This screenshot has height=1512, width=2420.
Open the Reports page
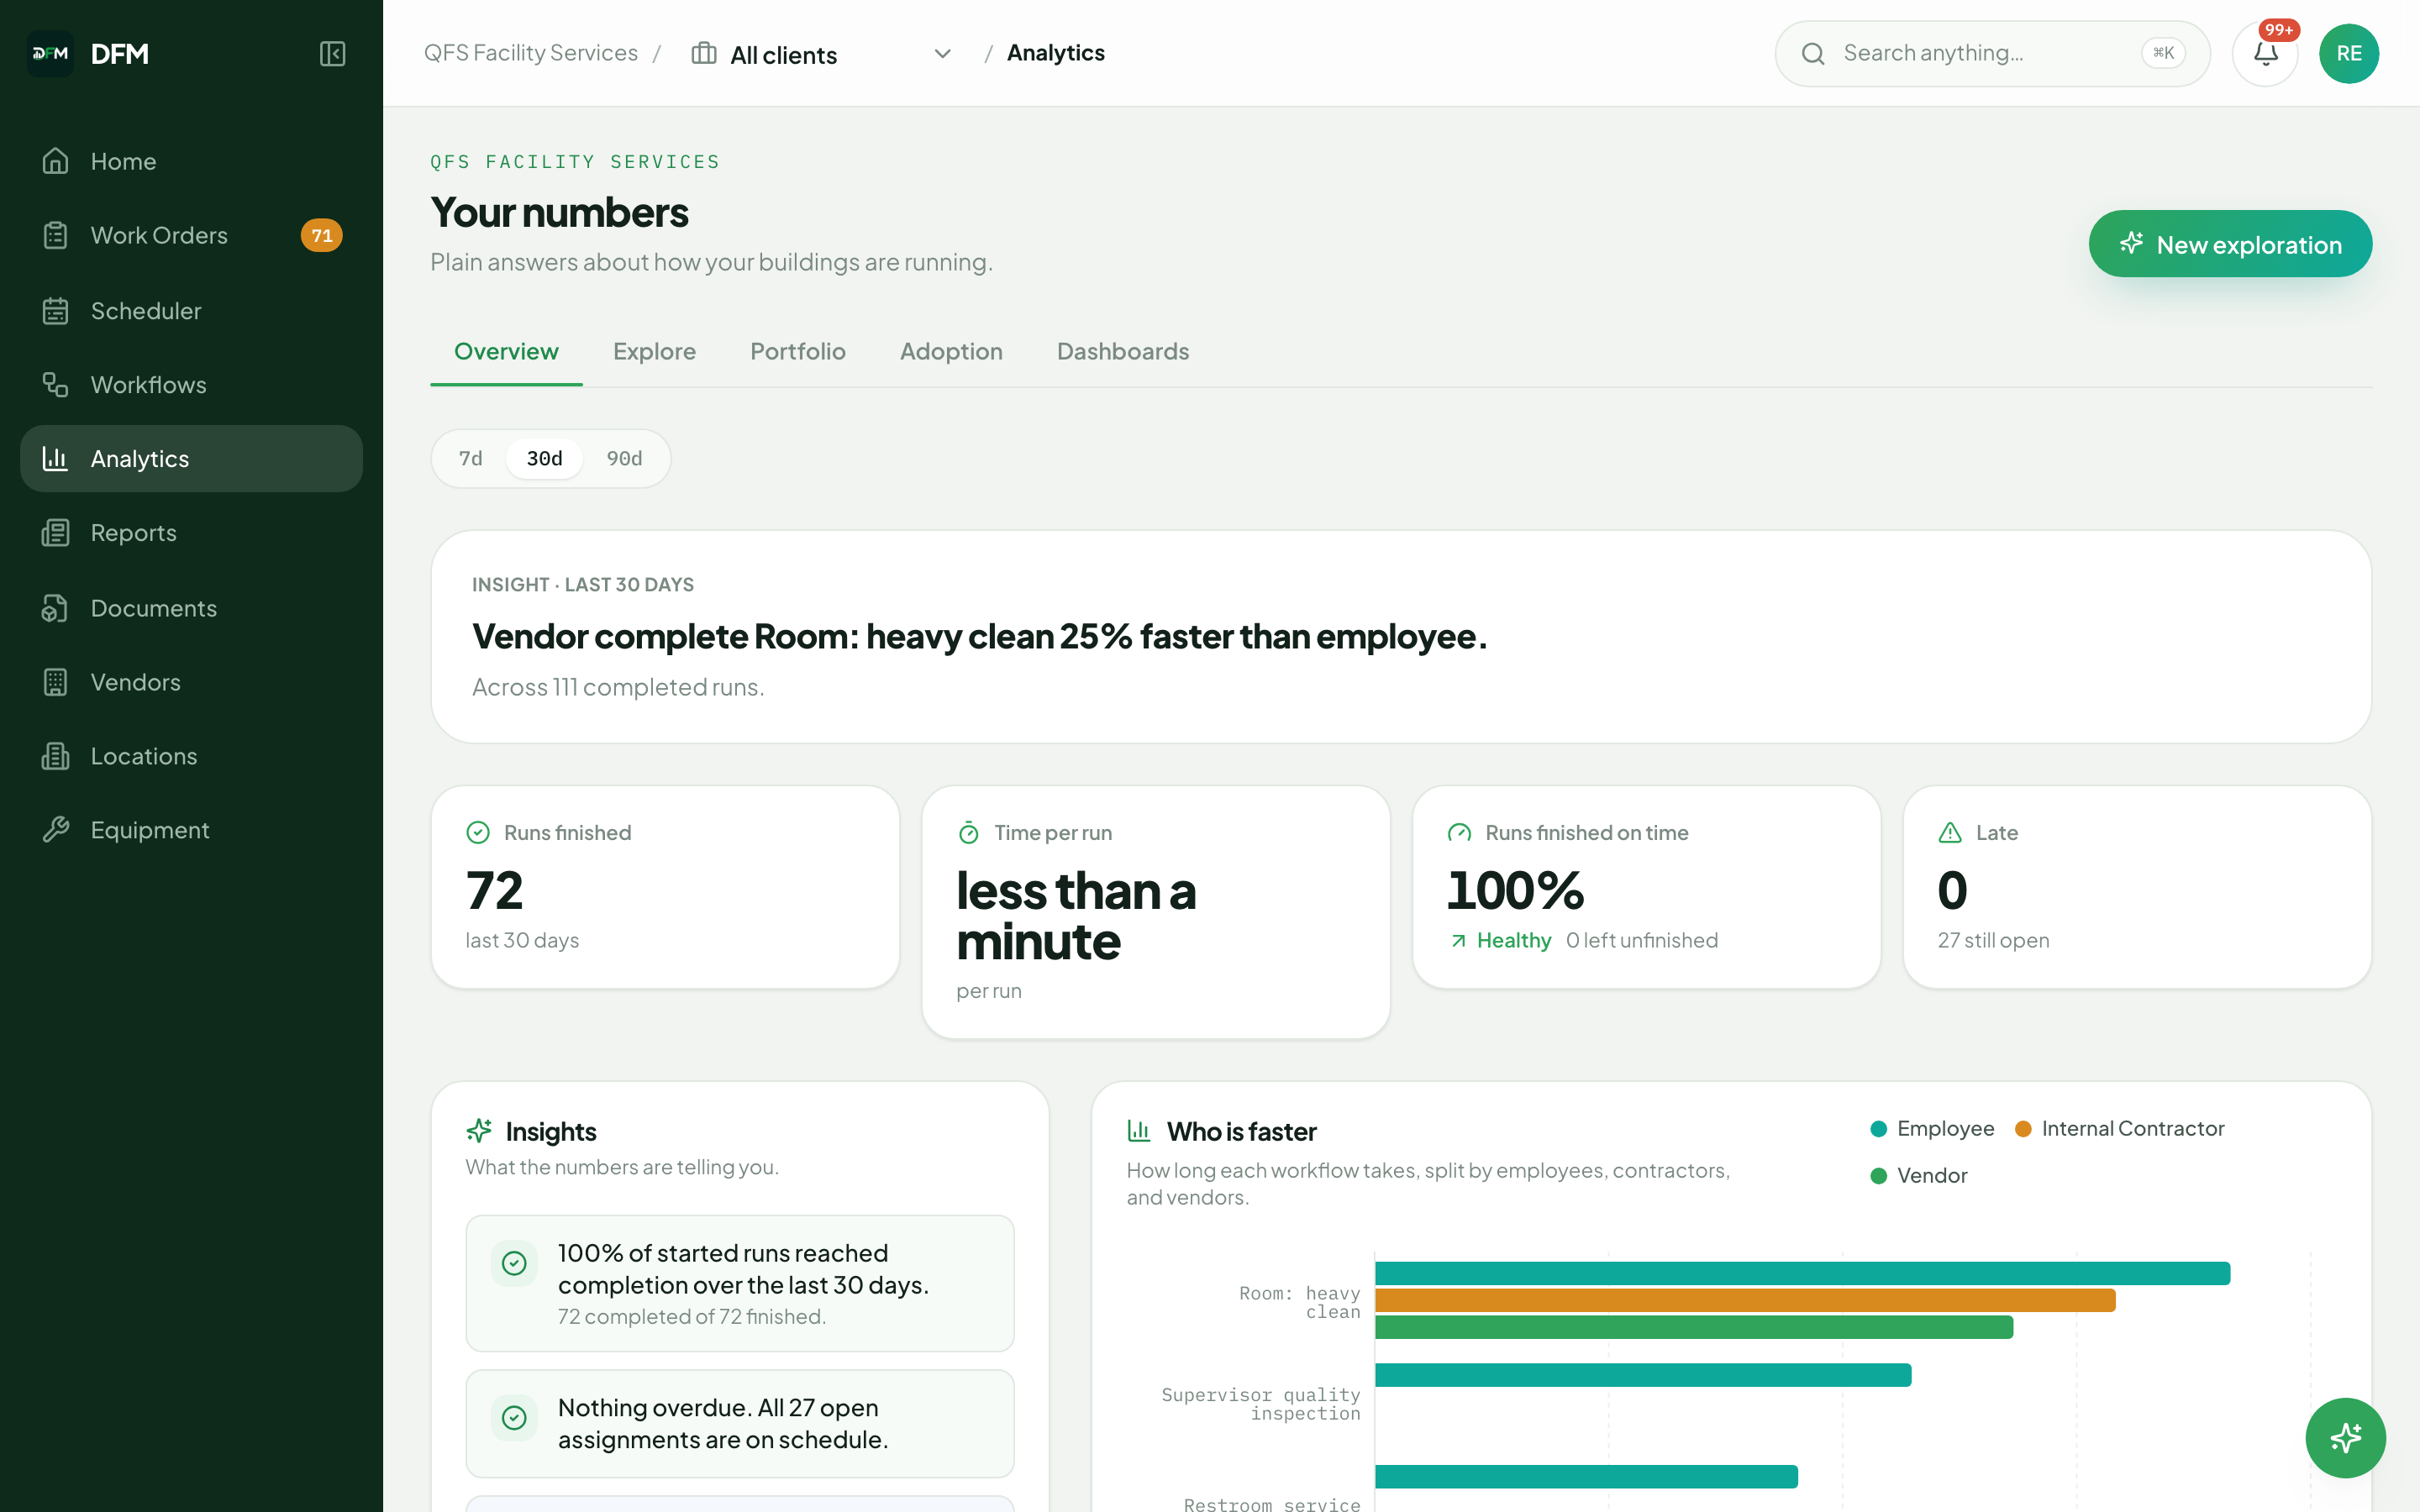(191, 533)
